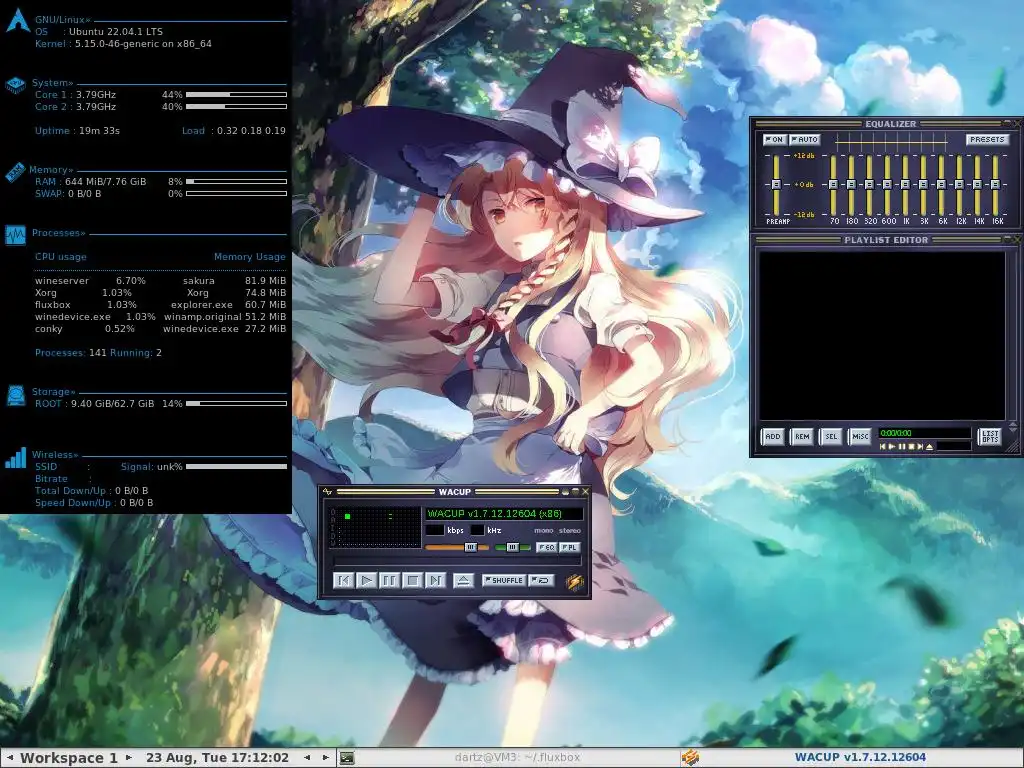
Task: Toggle the EQ window button in WACUP
Action: point(546,547)
